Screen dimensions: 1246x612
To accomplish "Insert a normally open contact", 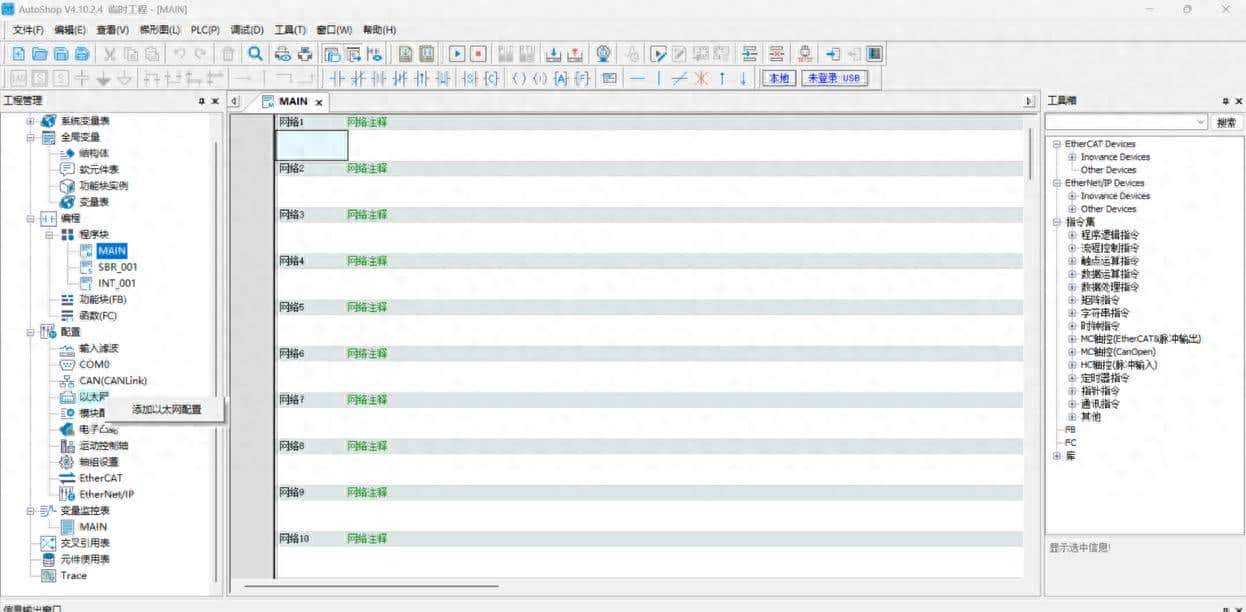I will (337, 78).
